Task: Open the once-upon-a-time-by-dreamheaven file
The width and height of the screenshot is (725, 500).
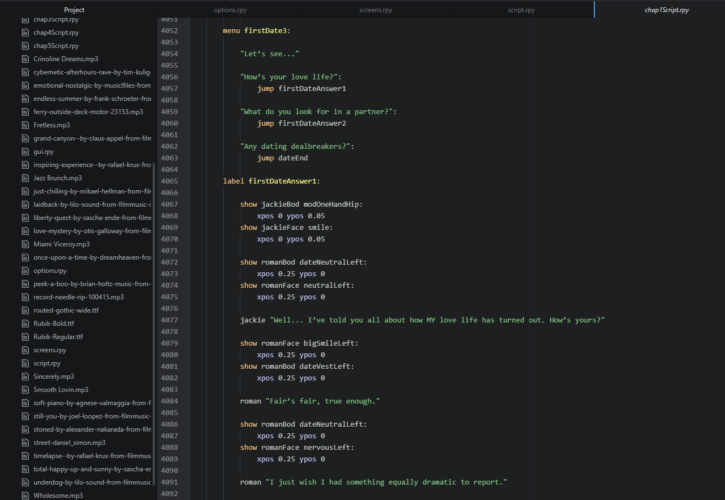Action: click(92, 257)
